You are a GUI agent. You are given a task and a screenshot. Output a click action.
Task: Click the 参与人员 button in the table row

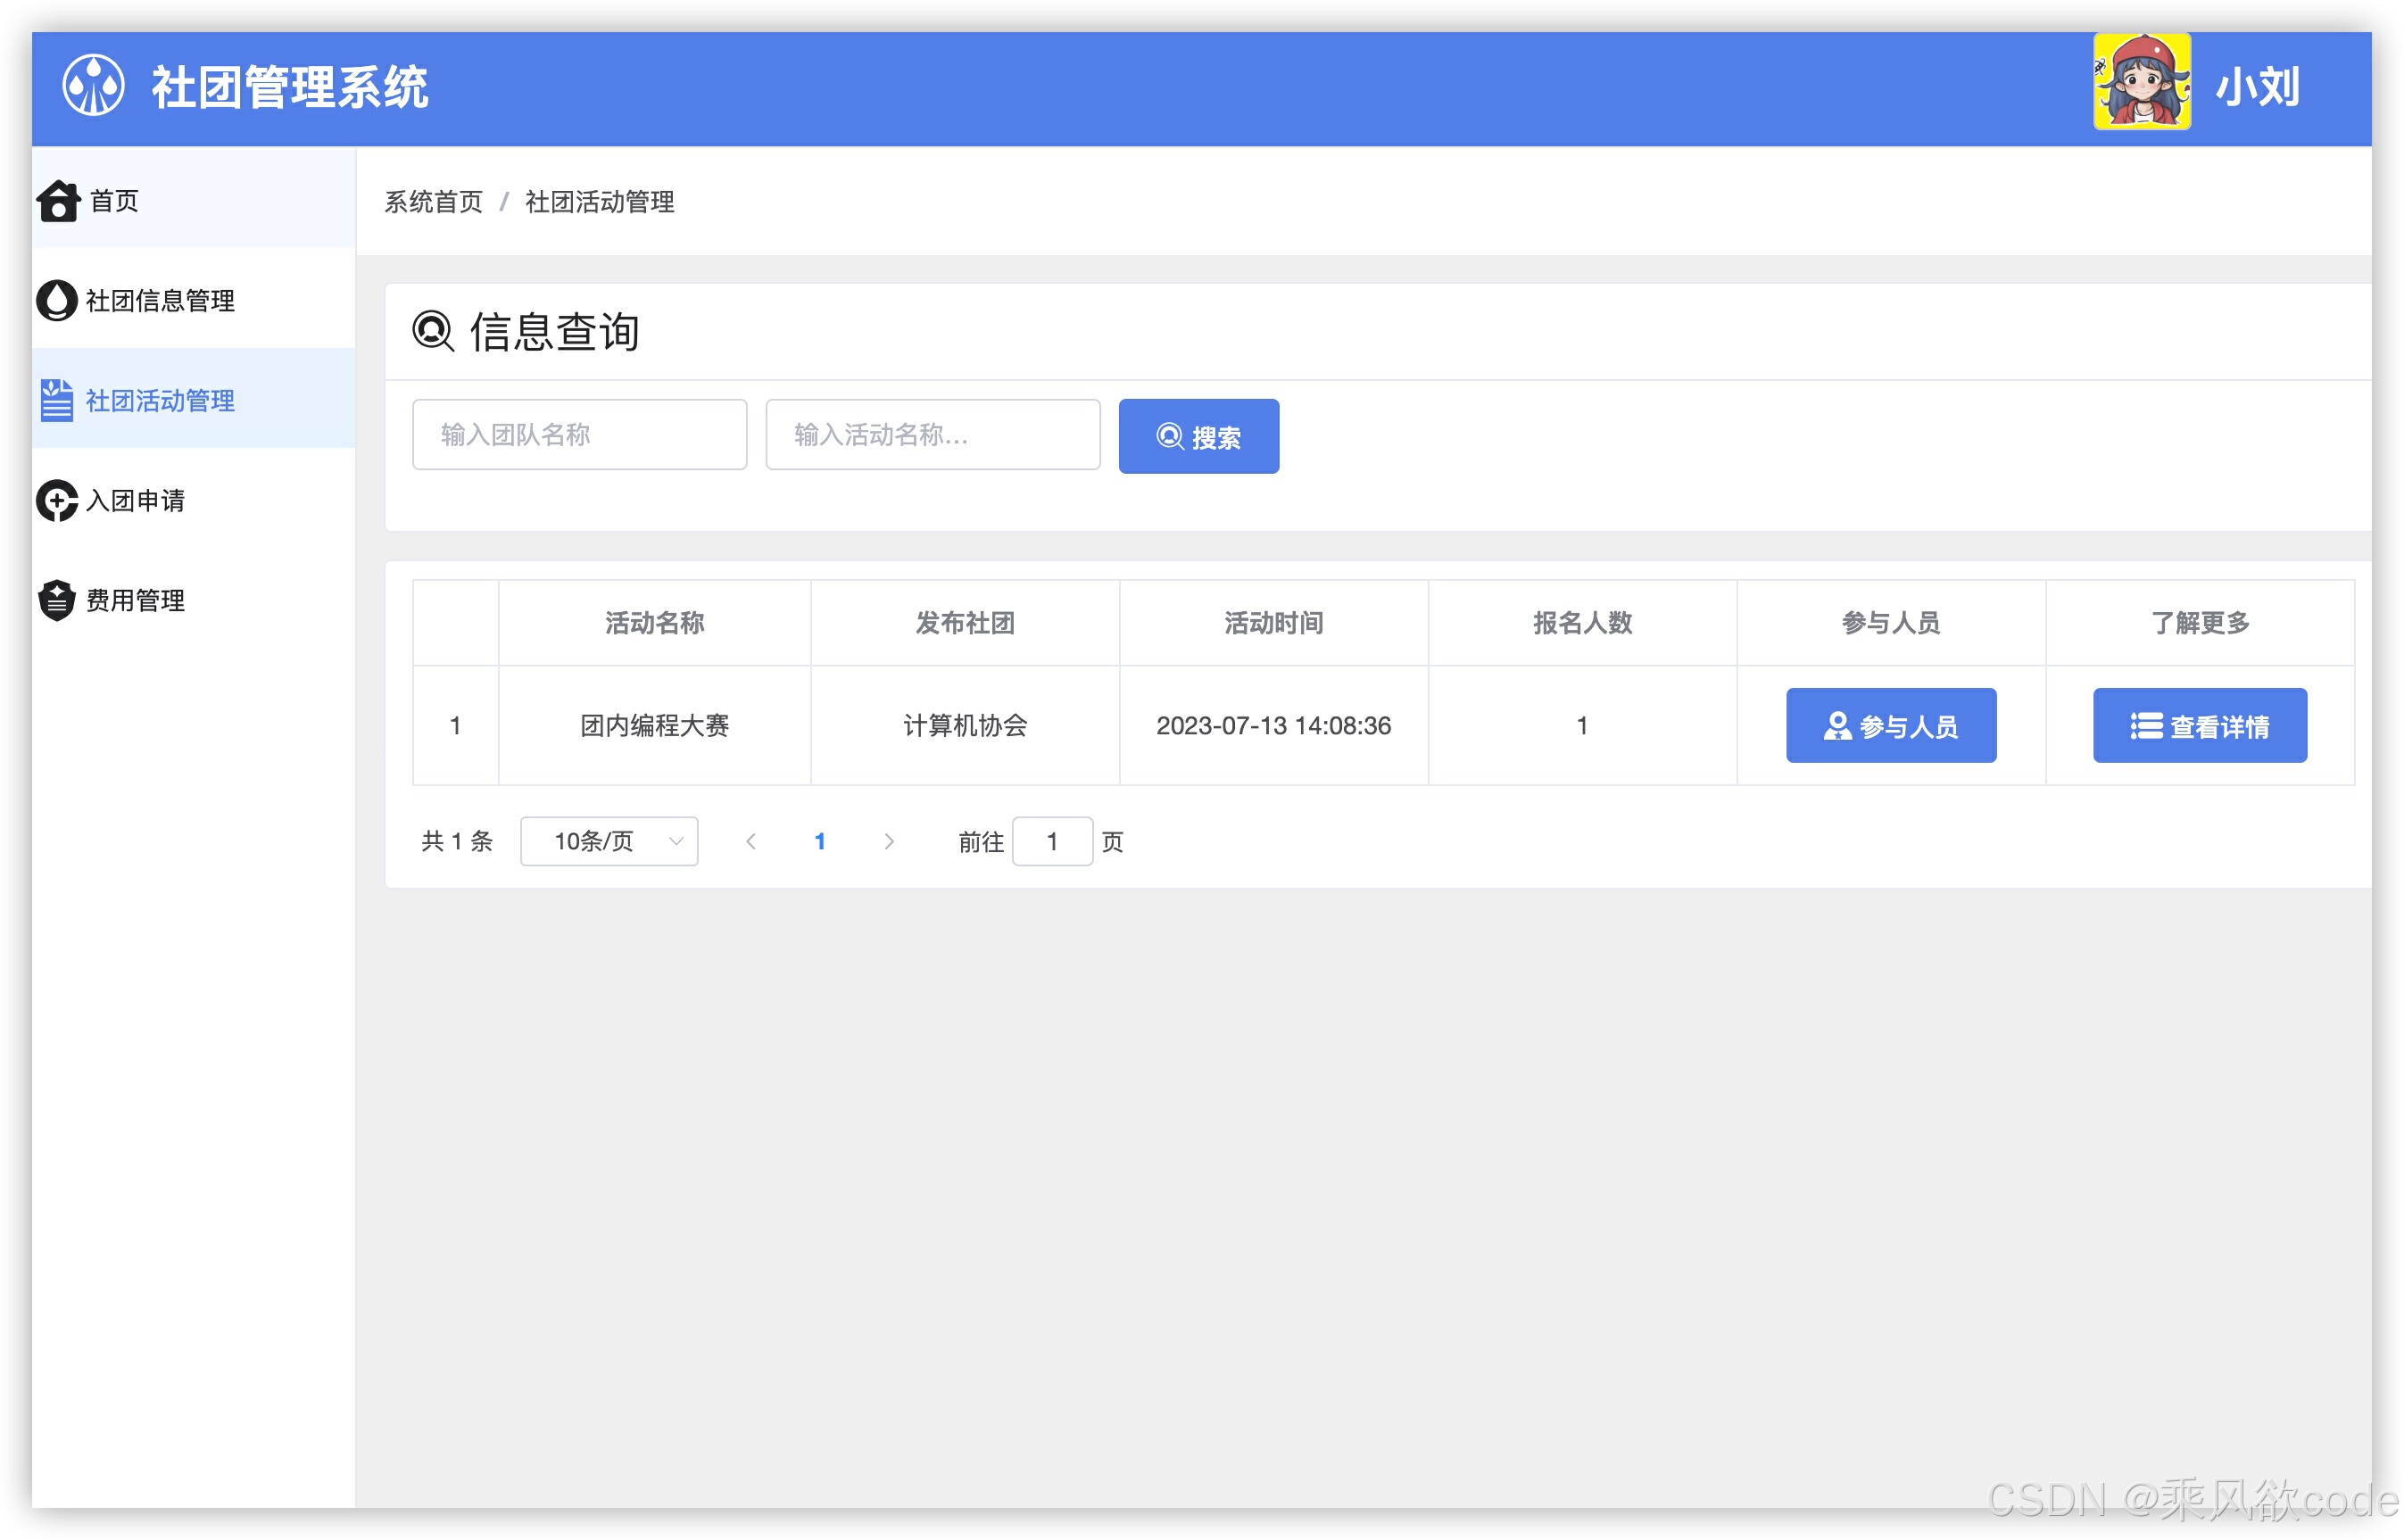[1890, 725]
